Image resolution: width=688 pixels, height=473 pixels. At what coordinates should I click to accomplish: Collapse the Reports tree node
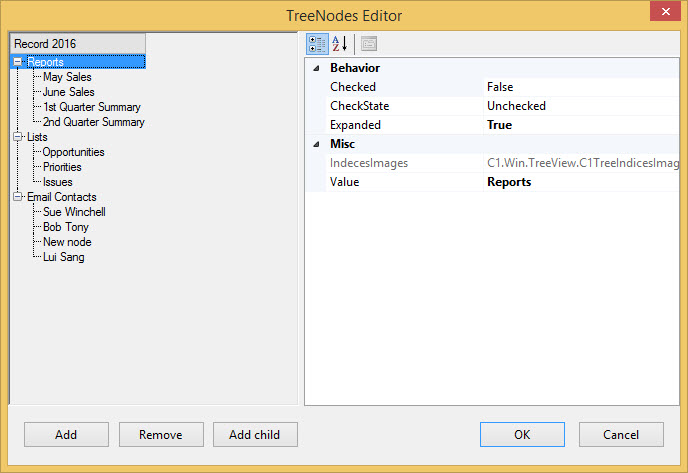18,62
